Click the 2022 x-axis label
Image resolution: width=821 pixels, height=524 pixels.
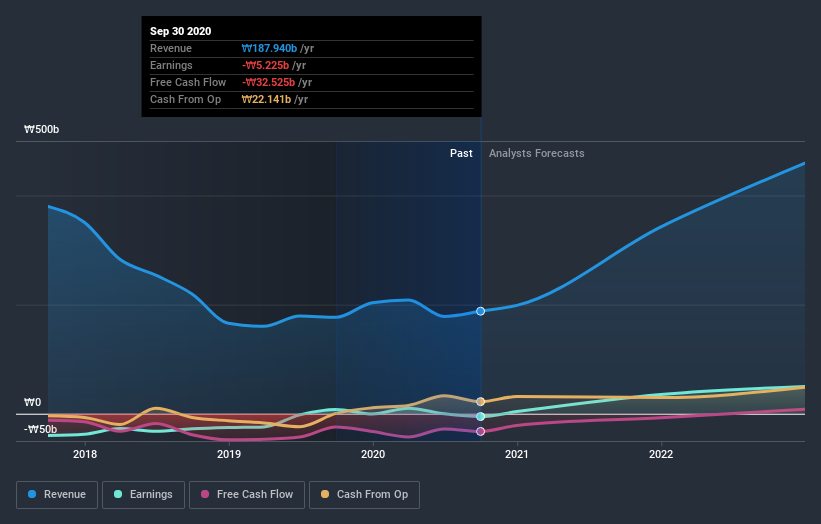pyautogui.click(x=661, y=454)
